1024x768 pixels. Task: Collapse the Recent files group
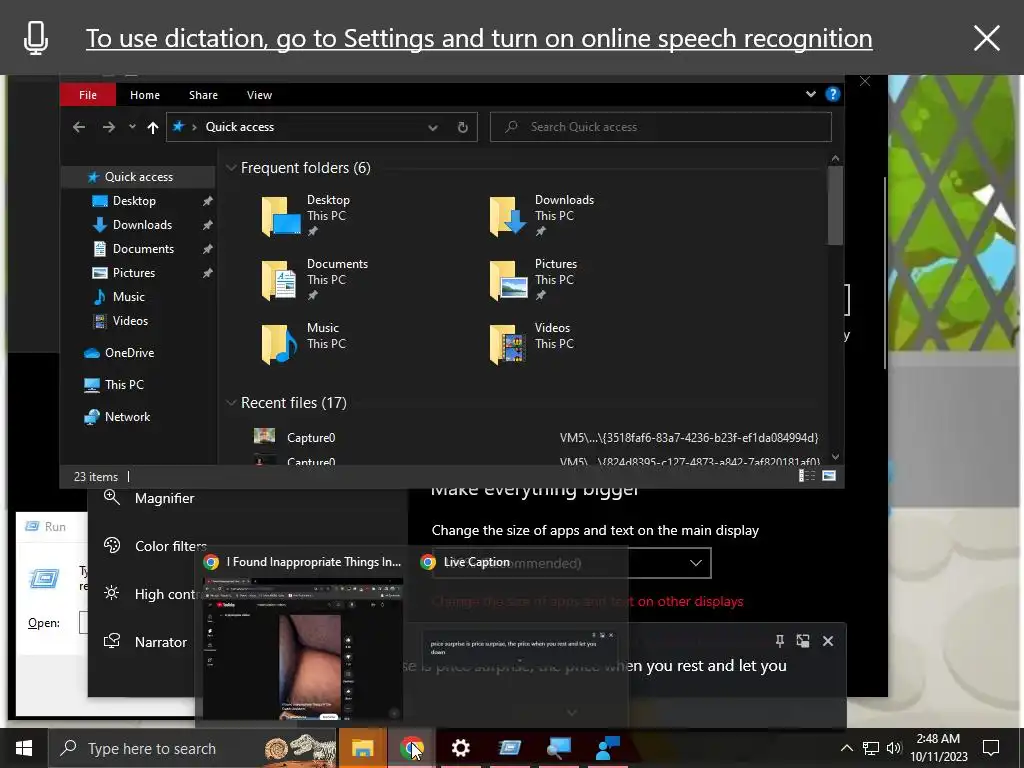click(x=231, y=403)
